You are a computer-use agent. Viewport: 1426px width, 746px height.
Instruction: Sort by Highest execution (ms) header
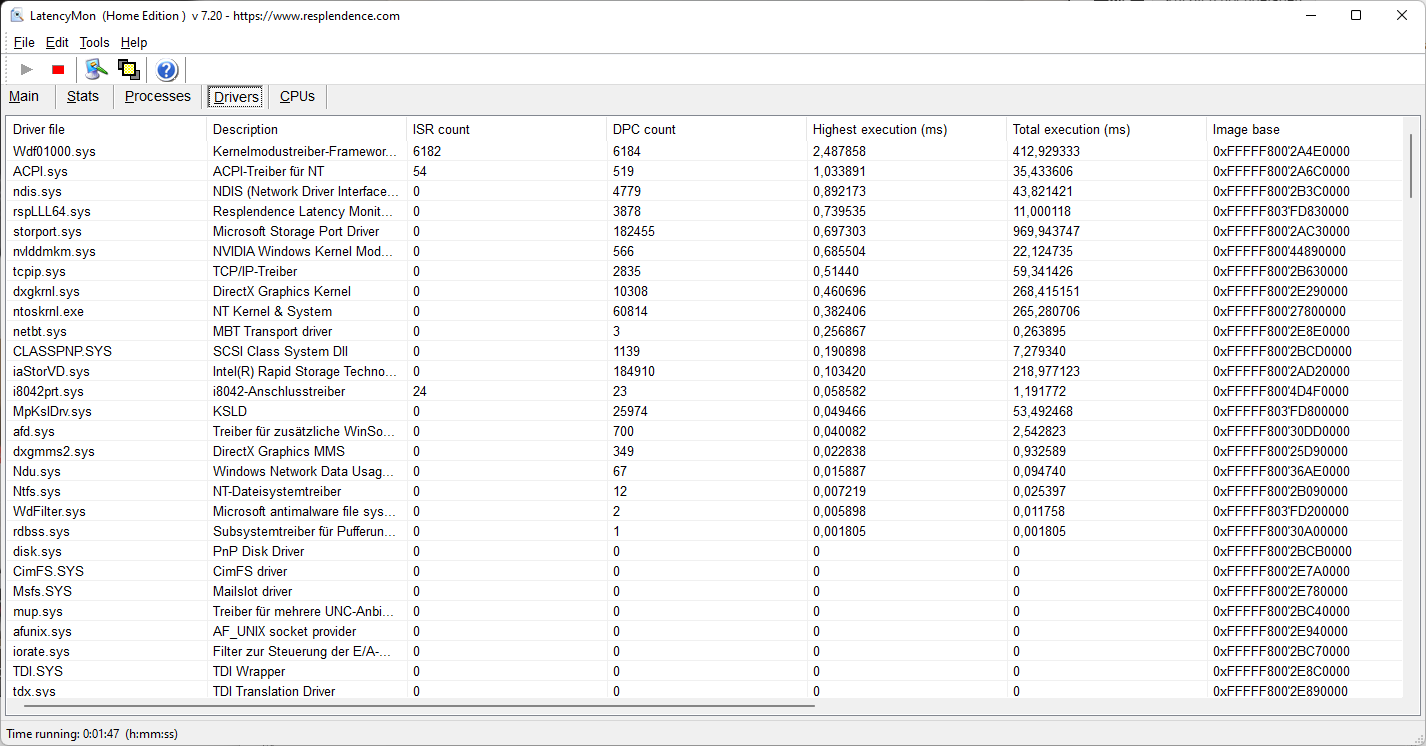coord(906,129)
